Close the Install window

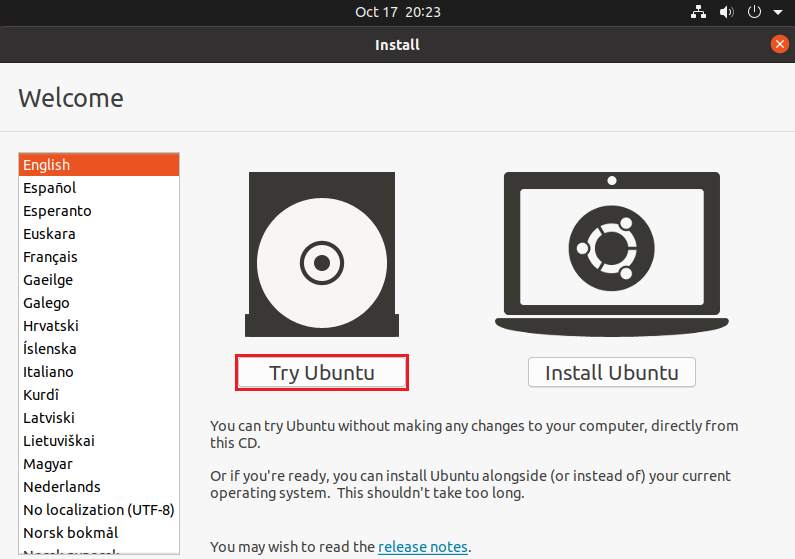pyautogui.click(x=780, y=44)
